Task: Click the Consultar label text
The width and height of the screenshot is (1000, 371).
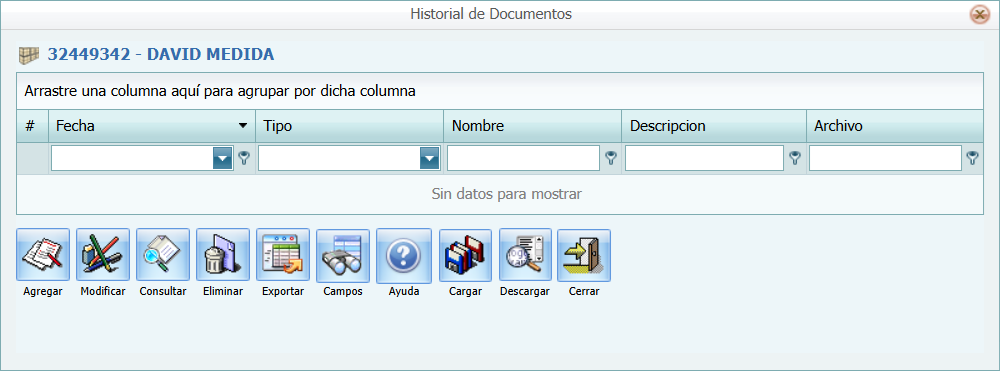Action: [163, 291]
